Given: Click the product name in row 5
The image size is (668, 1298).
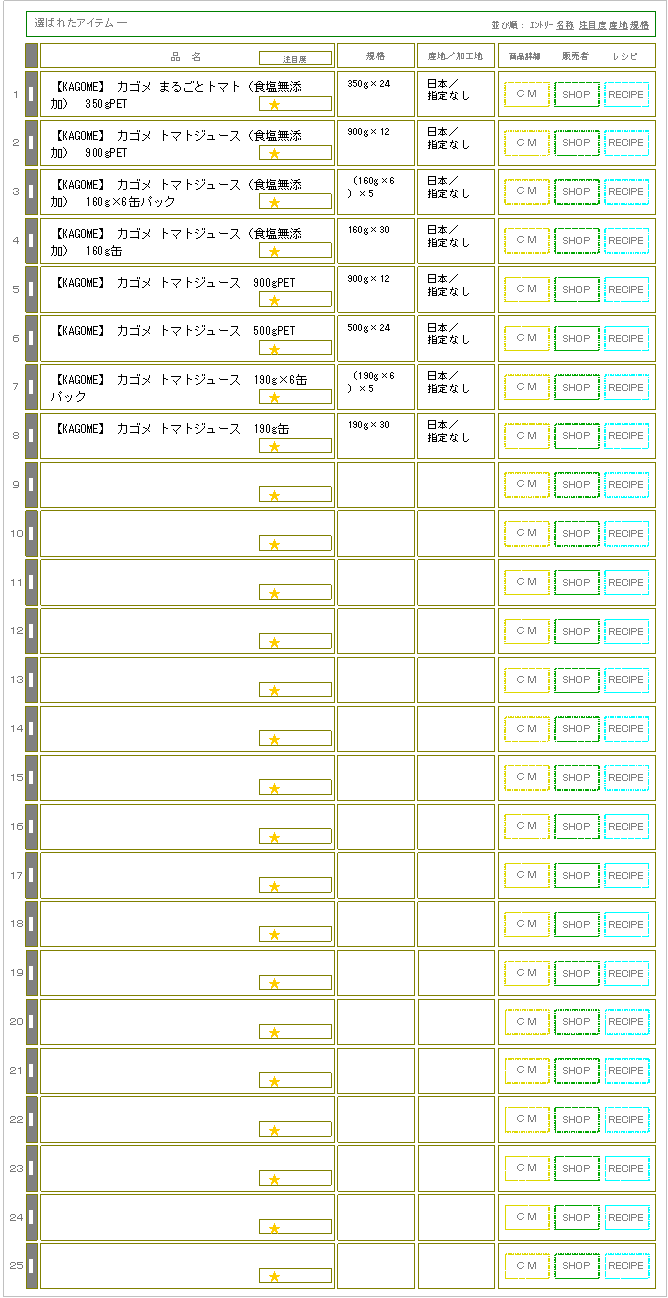Looking at the screenshot, I should pyautogui.click(x=175, y=283).
